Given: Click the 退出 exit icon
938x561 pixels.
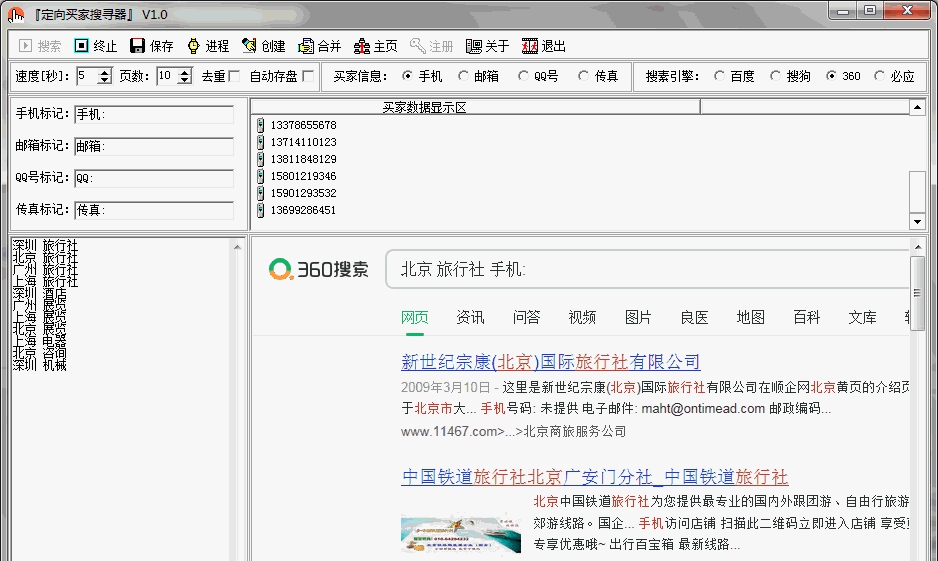Looking at the screenshot, I should click(x=529, y=46).
